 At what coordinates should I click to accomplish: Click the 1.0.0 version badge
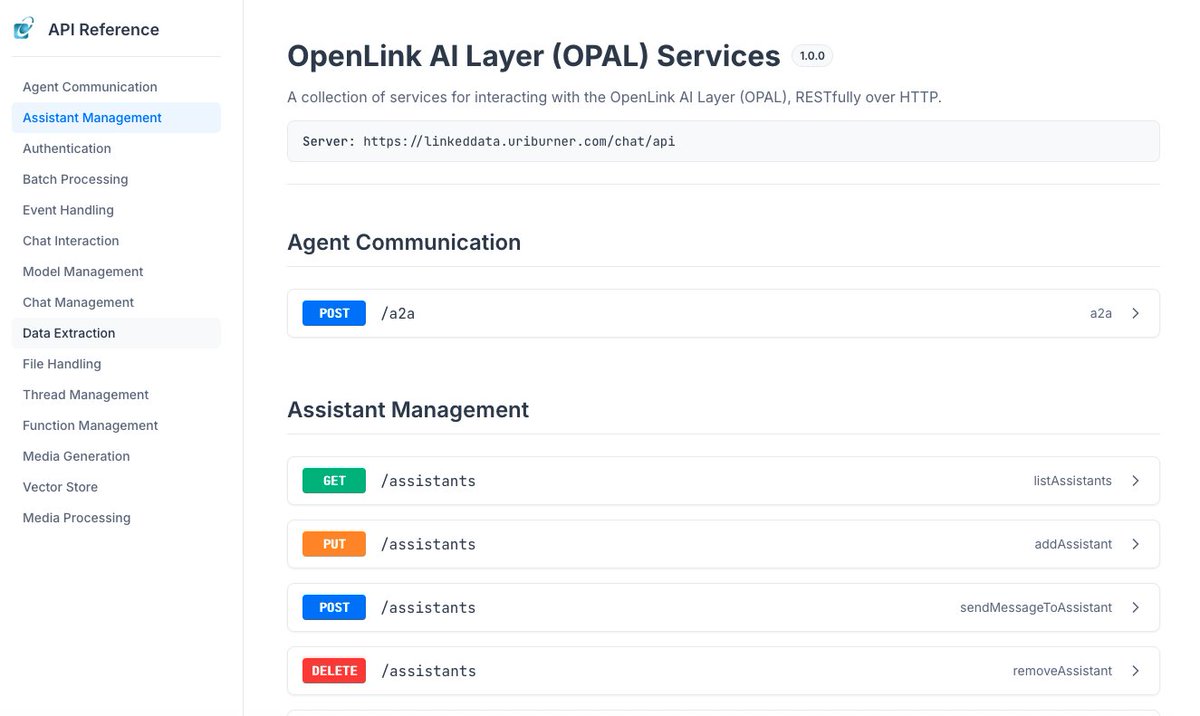[x=811, y=56]
